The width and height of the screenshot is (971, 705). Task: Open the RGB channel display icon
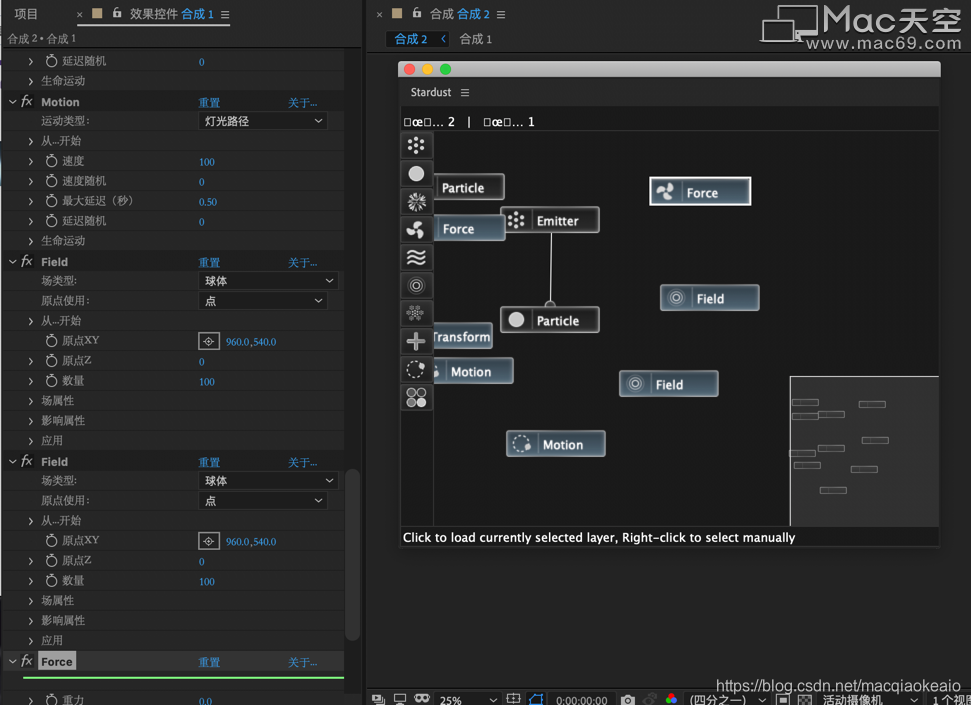671,699
